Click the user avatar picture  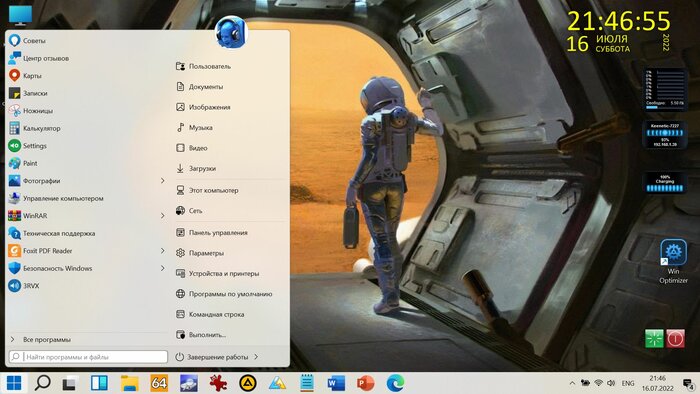coord(231,32)
